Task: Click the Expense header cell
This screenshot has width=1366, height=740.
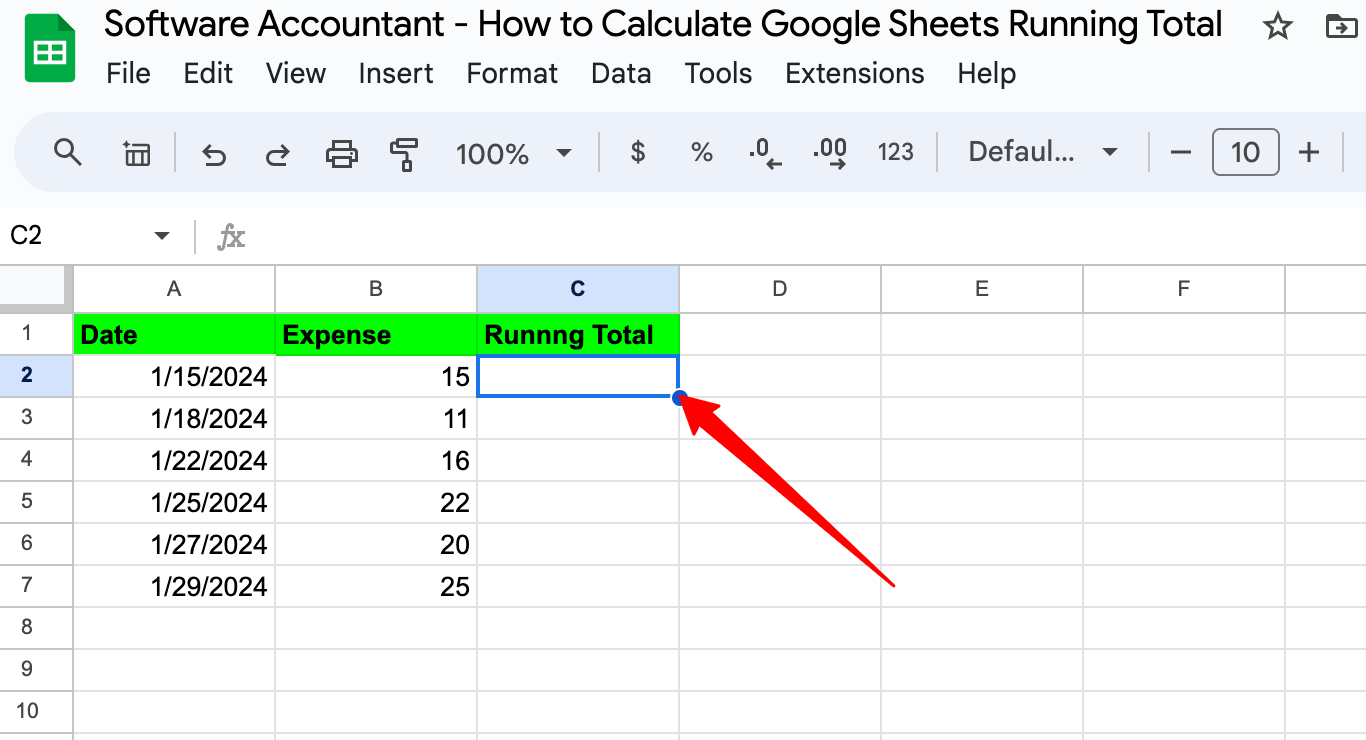Action: tap(376, 334)
